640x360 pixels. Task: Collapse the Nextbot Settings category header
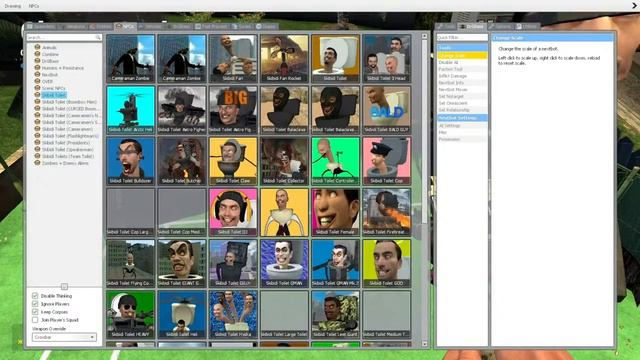(x=462, y=118)
